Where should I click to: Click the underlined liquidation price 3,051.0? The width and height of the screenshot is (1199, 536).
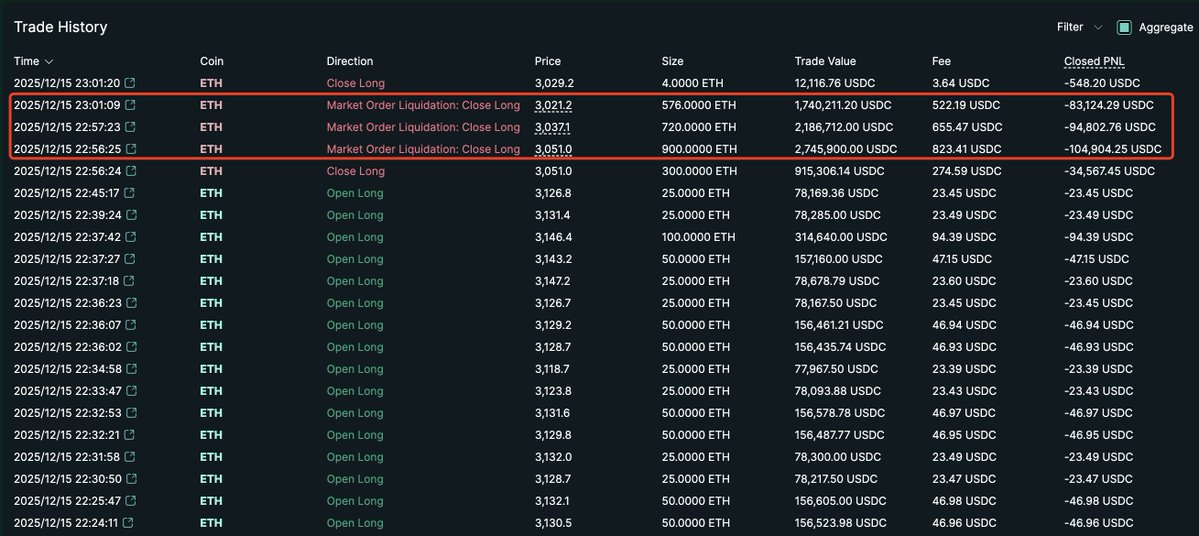pyautogui.click(x=553, y=149)
